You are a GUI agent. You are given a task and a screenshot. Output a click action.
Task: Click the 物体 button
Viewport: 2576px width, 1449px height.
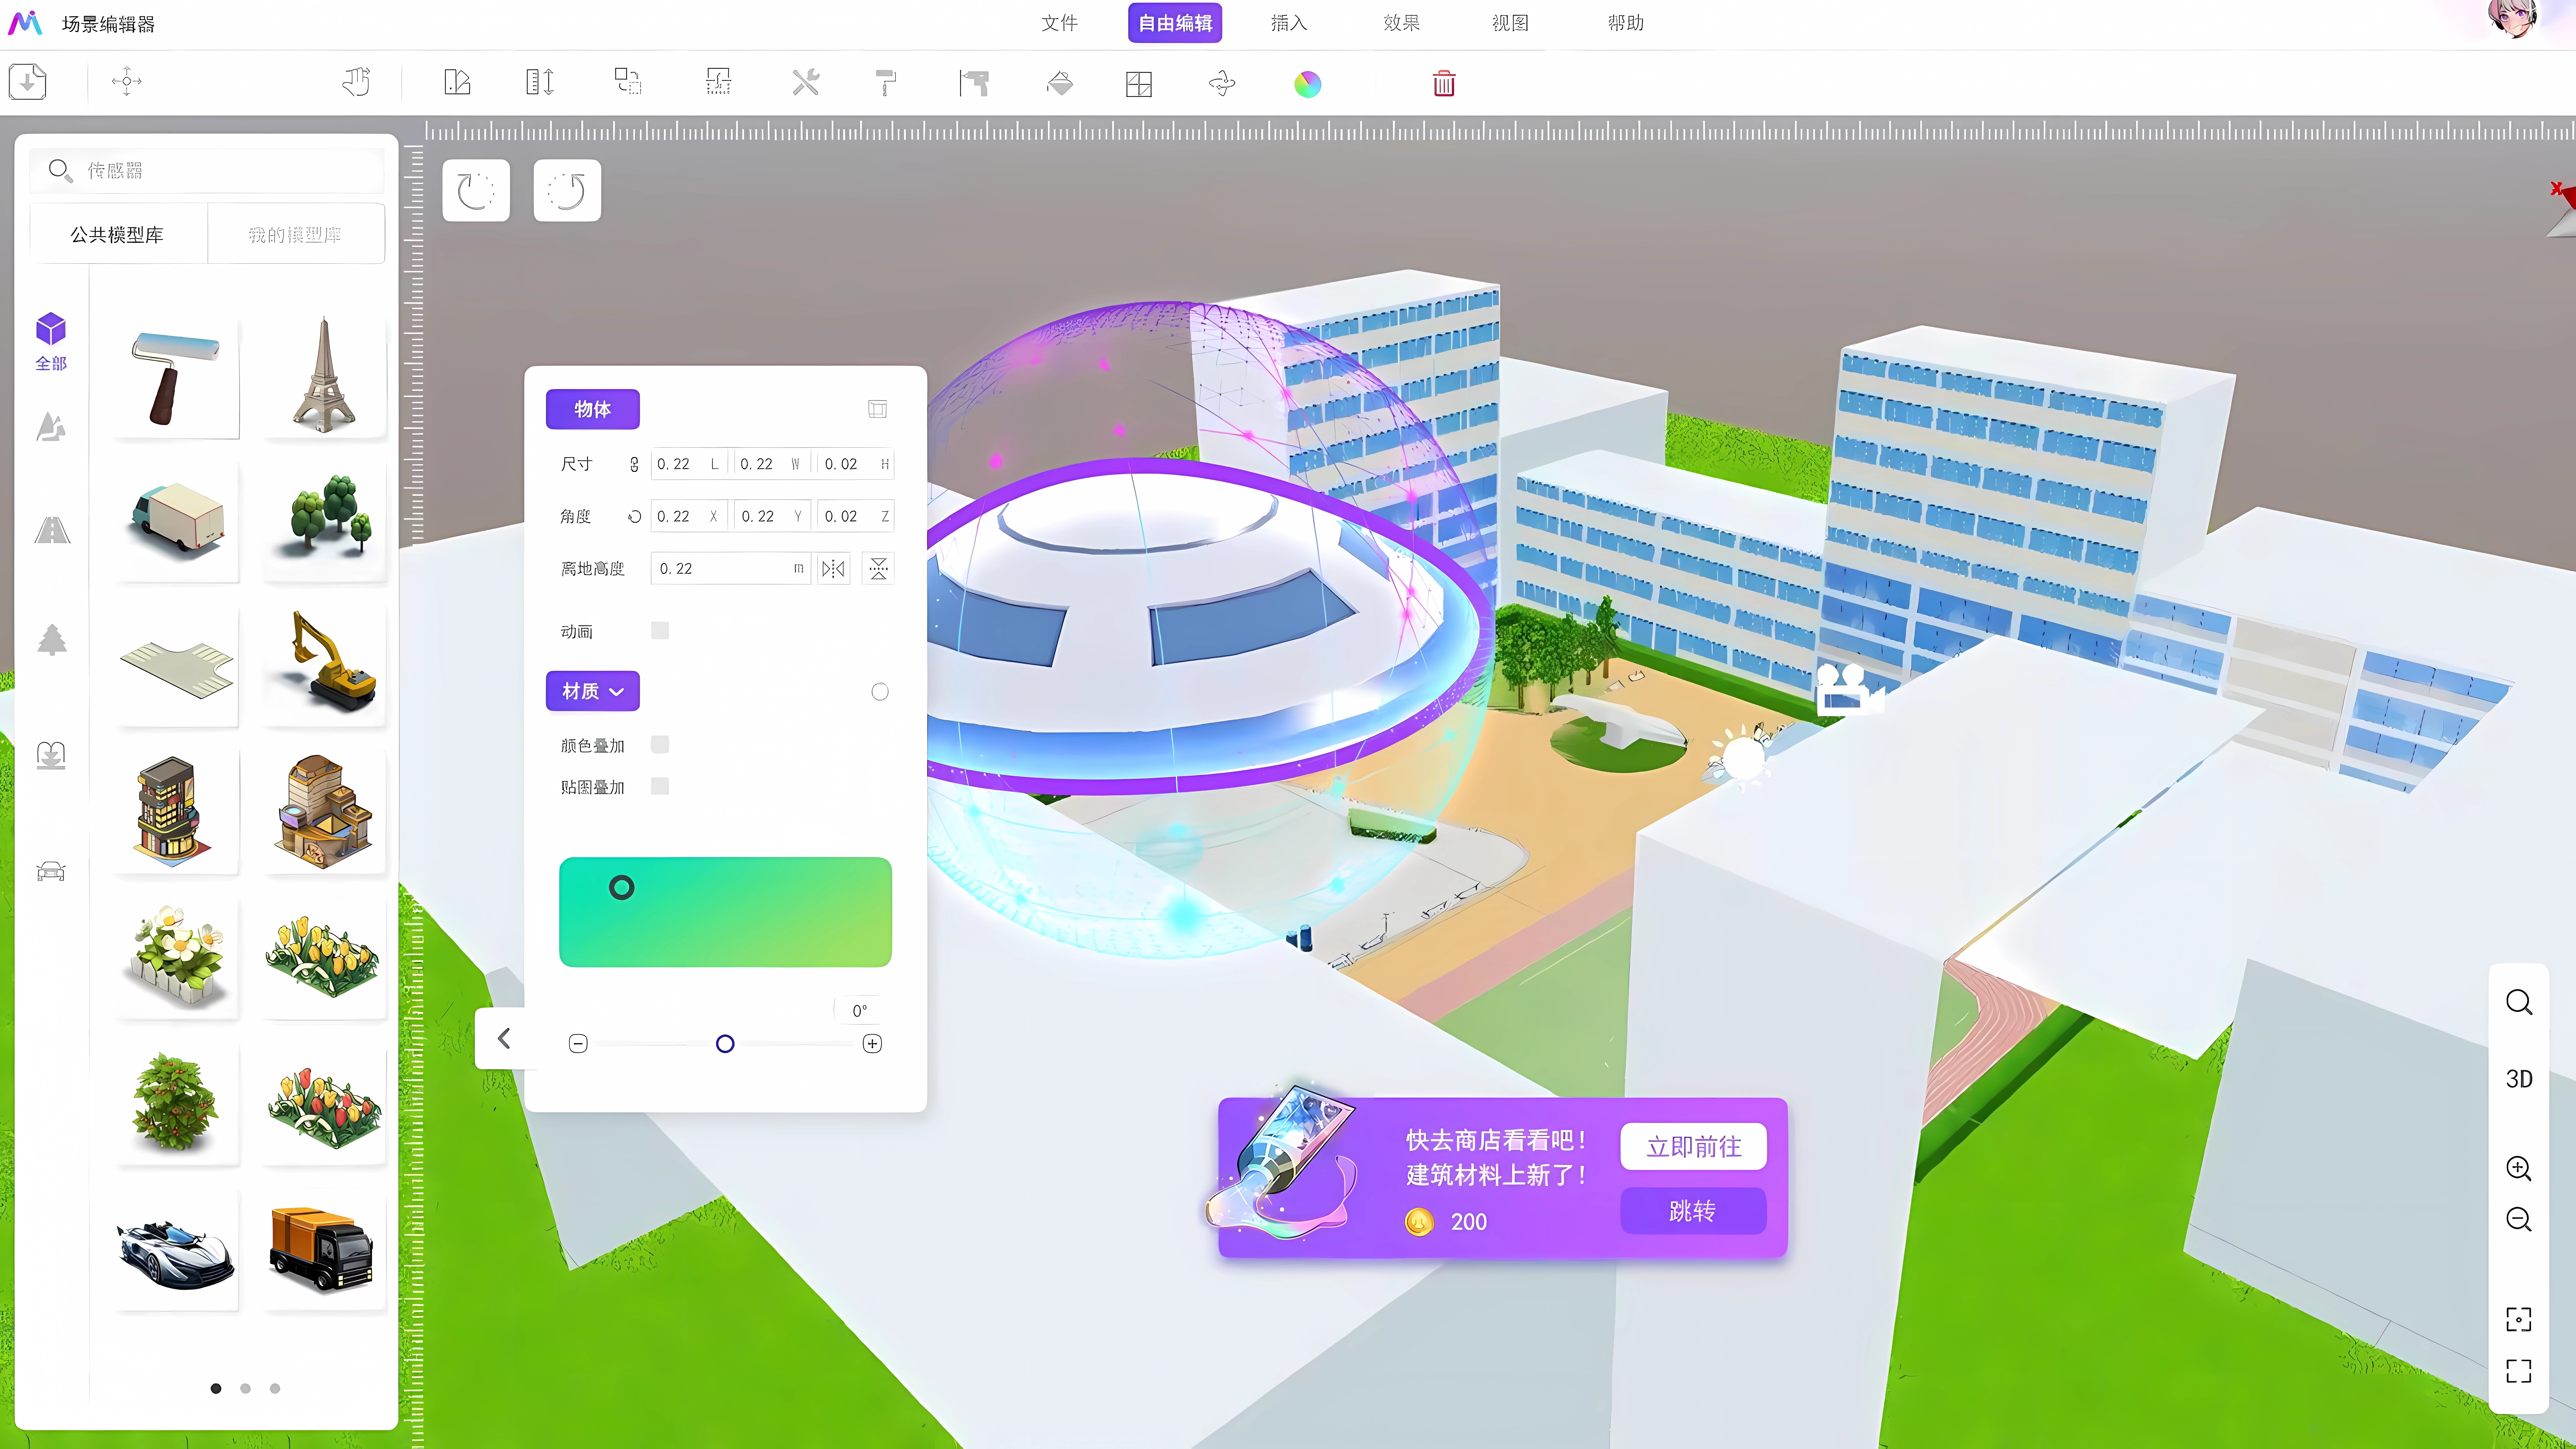593,409
